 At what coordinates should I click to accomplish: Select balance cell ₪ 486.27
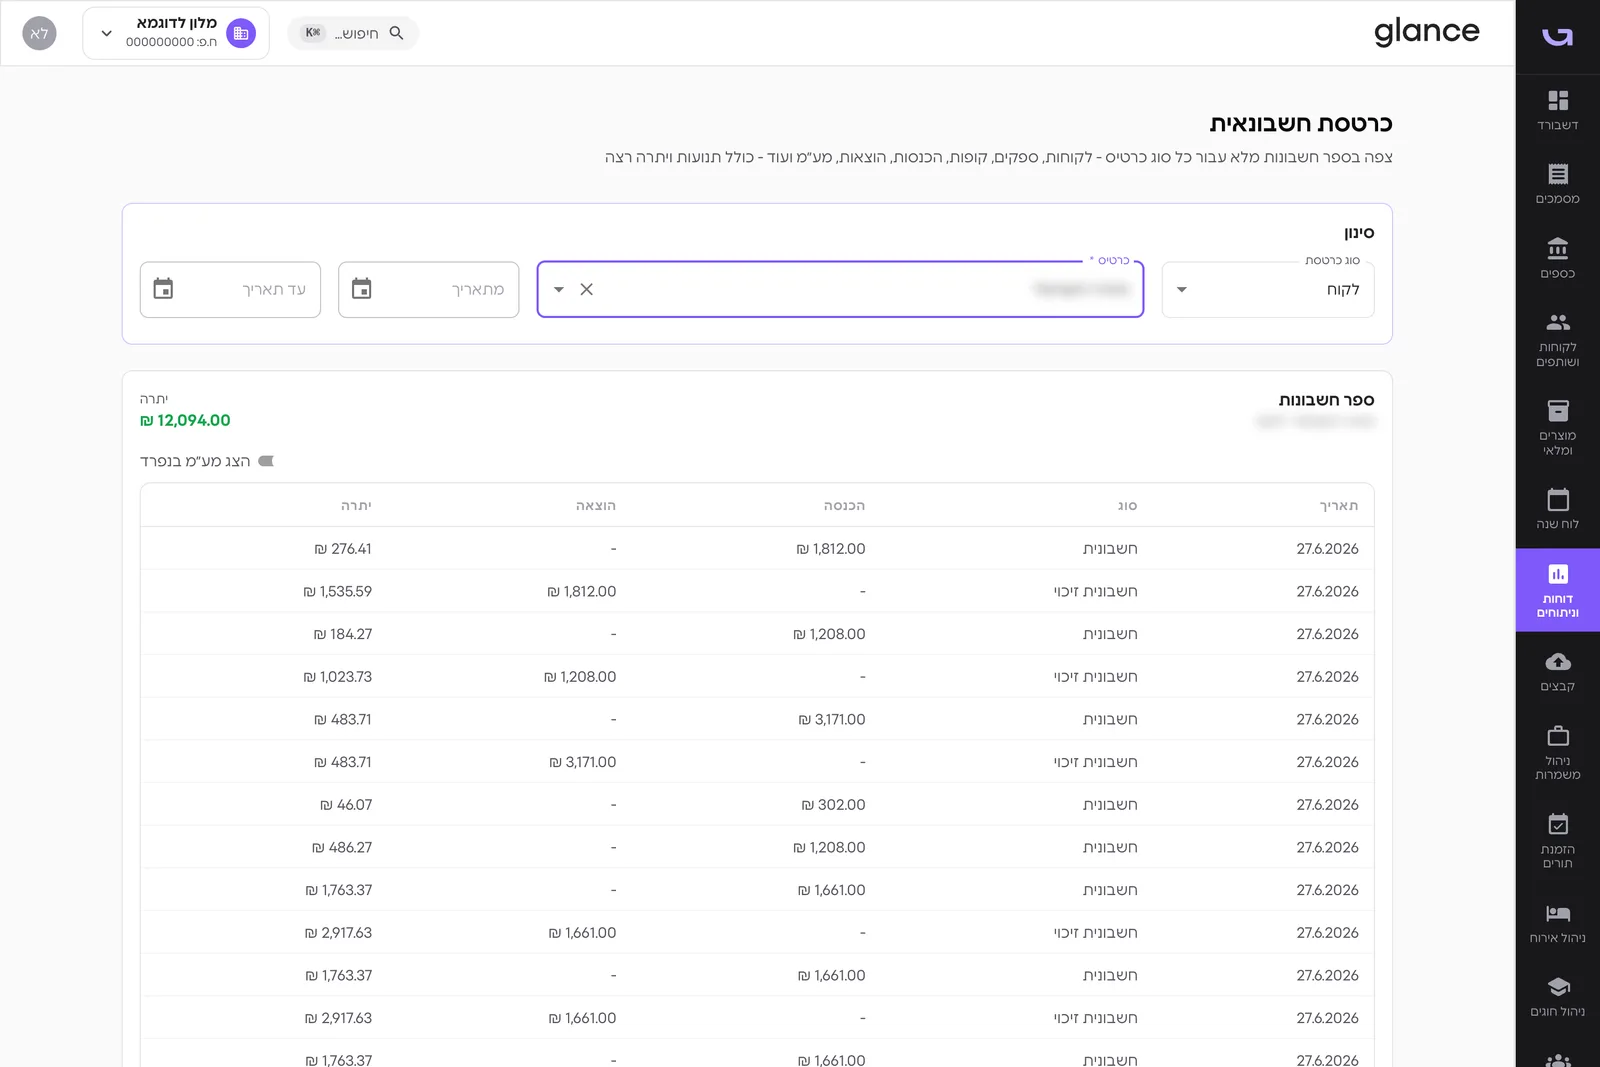coord(342,848)
